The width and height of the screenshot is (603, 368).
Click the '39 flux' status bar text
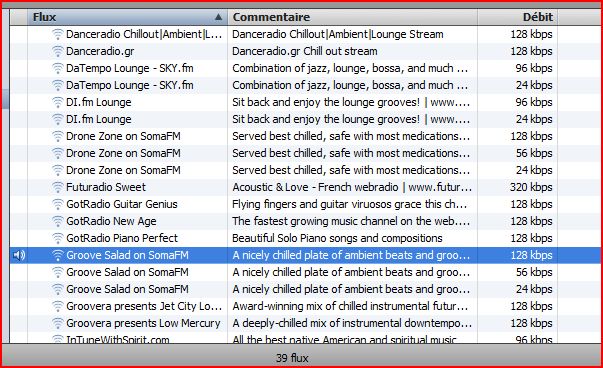(x=292, y=358)
